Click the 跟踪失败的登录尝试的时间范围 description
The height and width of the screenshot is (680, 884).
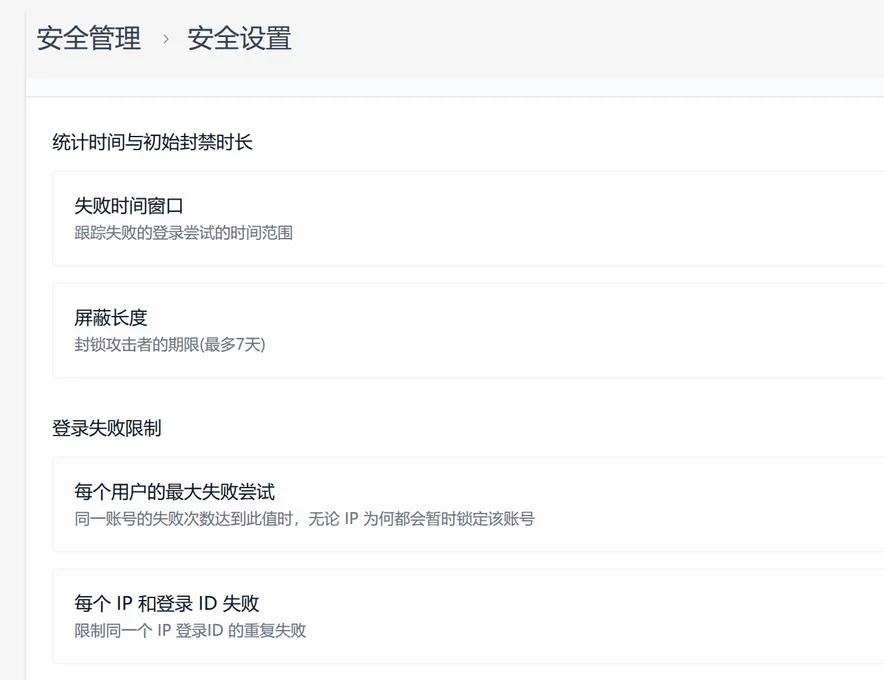[x=183, y=232]
